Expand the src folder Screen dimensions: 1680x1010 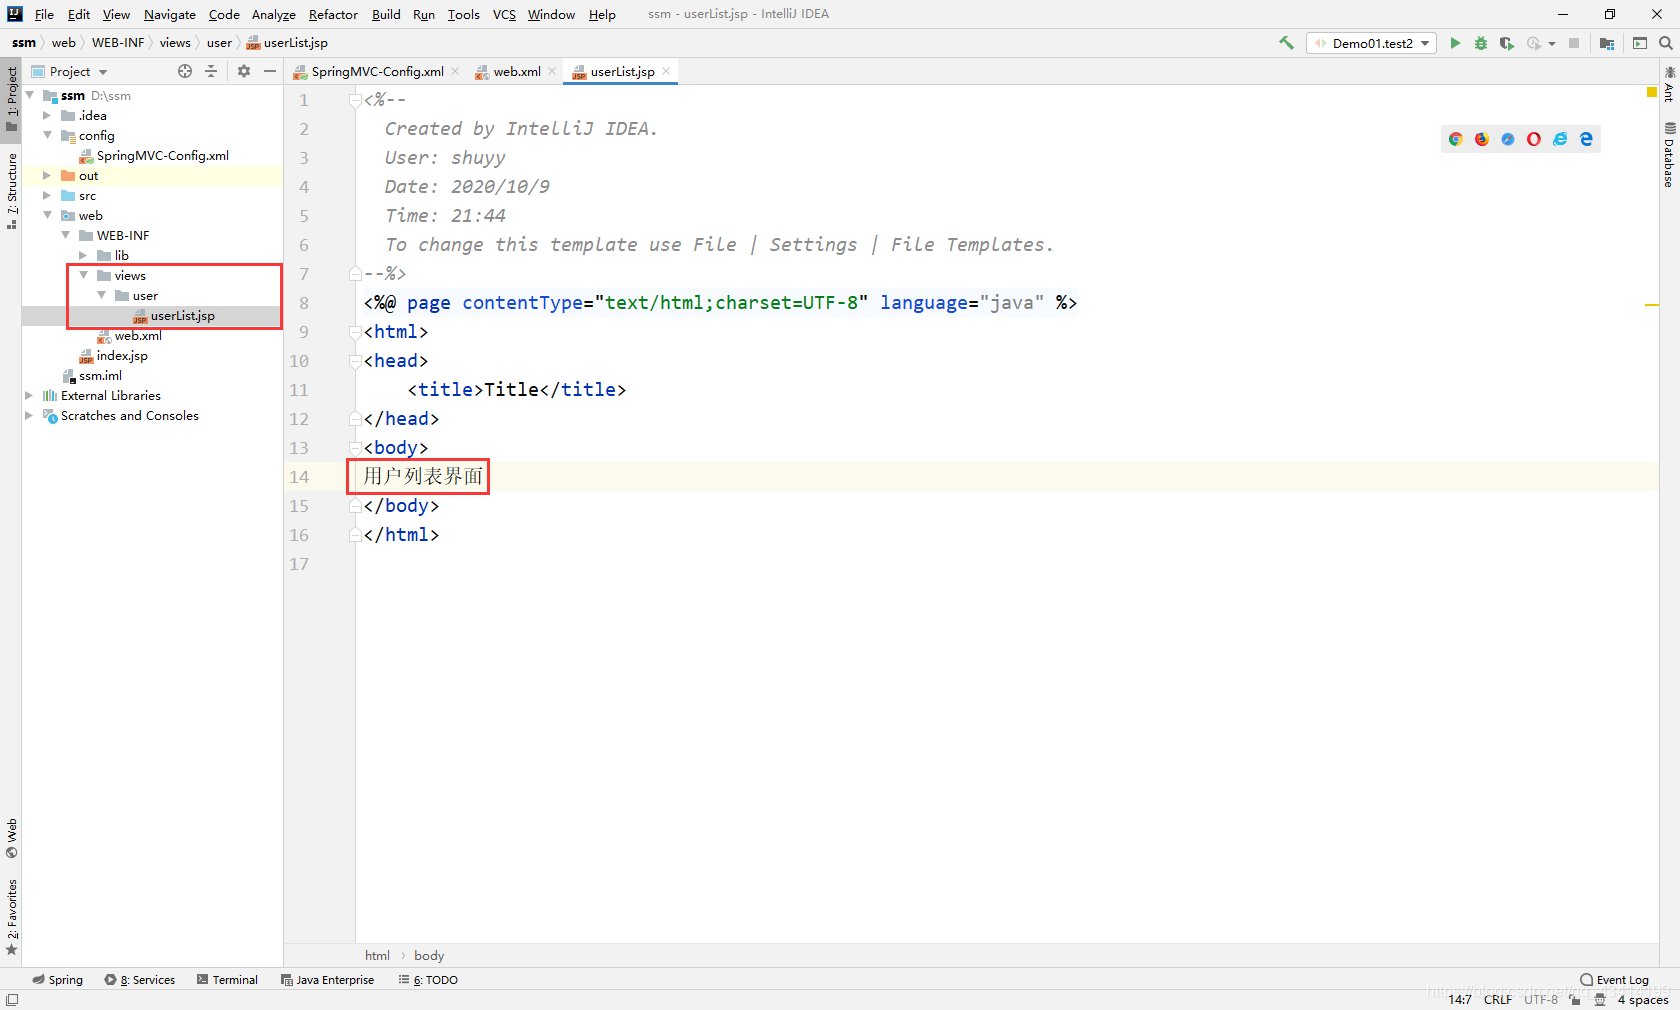47,195
